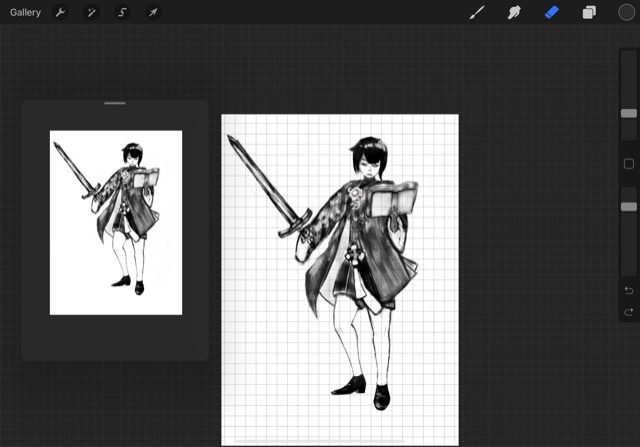Redo the stroke using sidebar arrow

628,312
